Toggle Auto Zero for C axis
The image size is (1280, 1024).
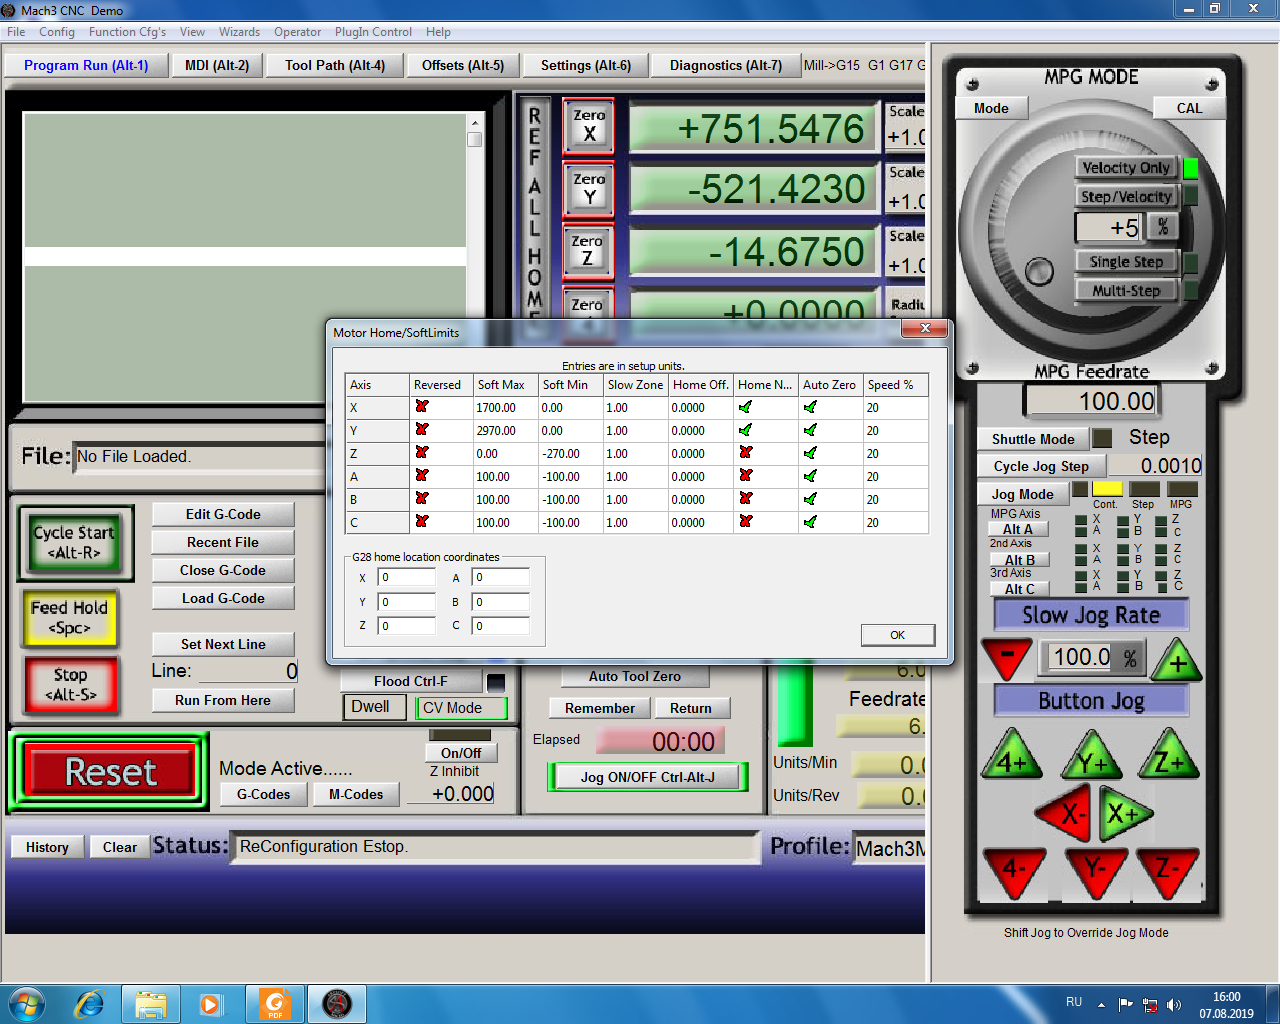(810, 522)
